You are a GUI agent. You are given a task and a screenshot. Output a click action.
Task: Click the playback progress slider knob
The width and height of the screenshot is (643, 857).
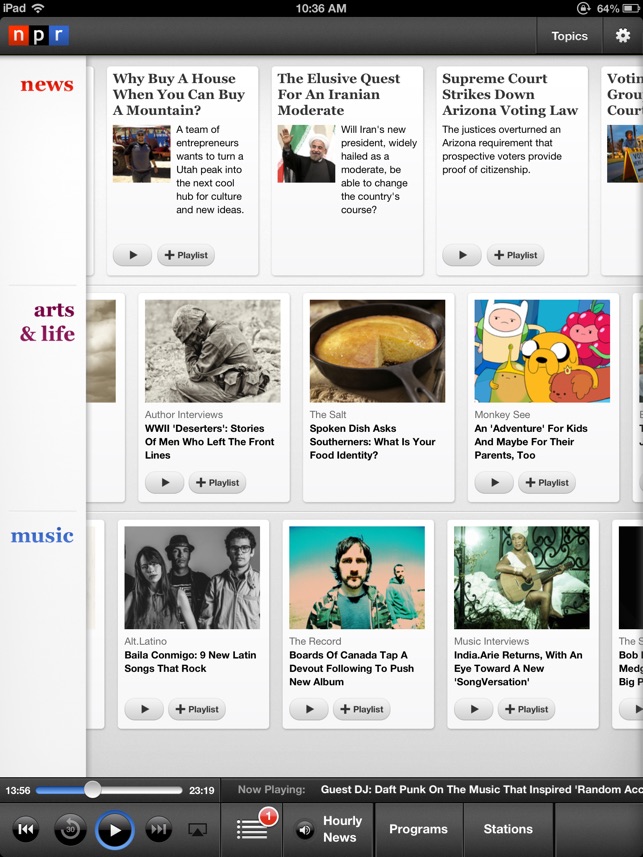pyautogui.click(x=92, y=790)
